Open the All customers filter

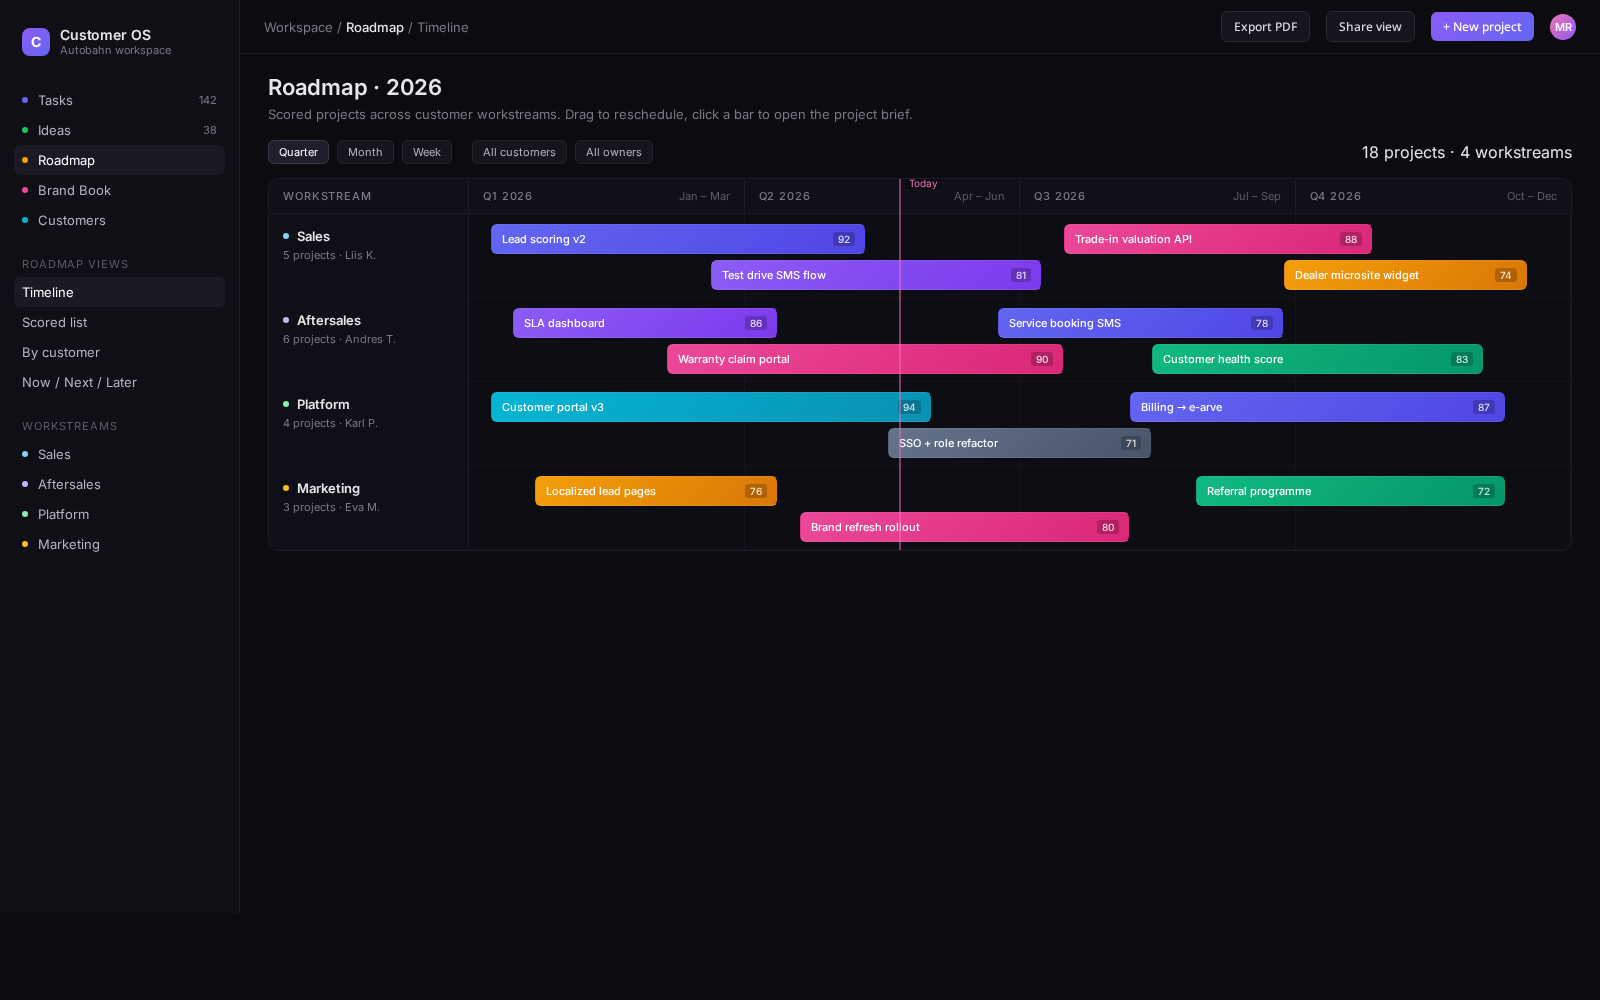519,152
